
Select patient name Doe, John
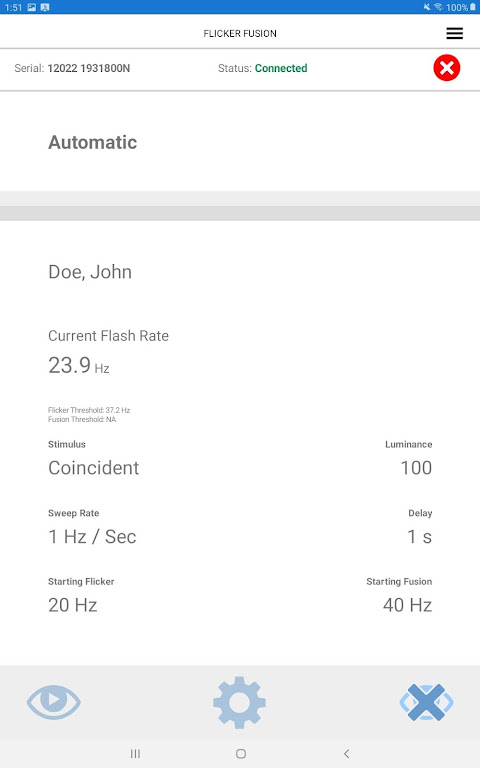(90, 272)
